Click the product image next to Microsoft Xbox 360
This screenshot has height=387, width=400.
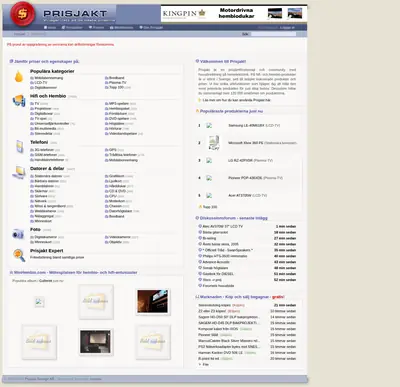tap(213, 143)
